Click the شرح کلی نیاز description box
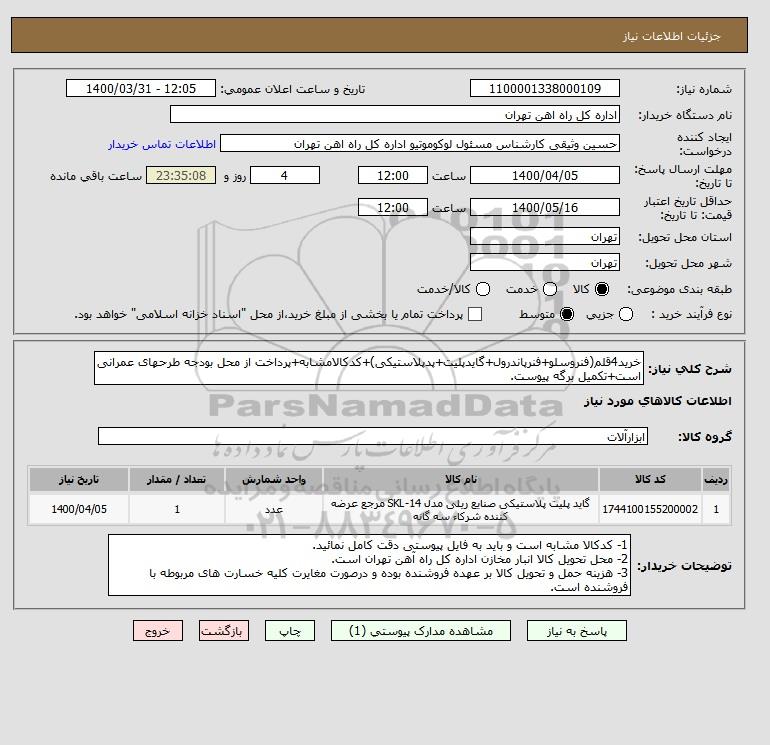This screenshot has height=745, width=770. coord(369,368)
